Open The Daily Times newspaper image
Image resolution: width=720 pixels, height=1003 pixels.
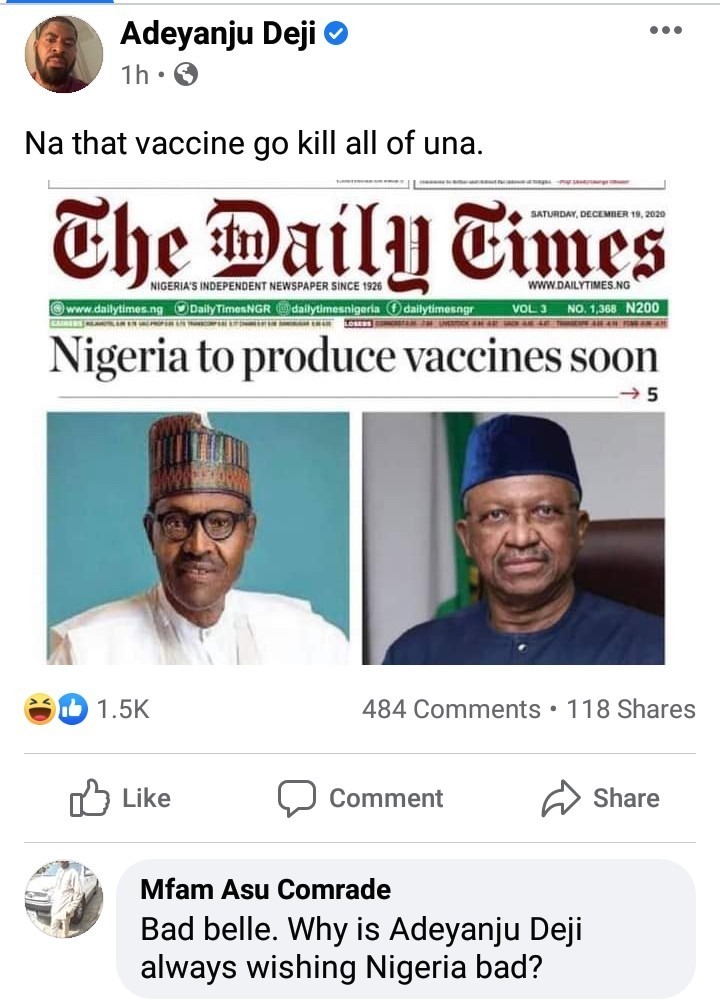click(356, 422)
